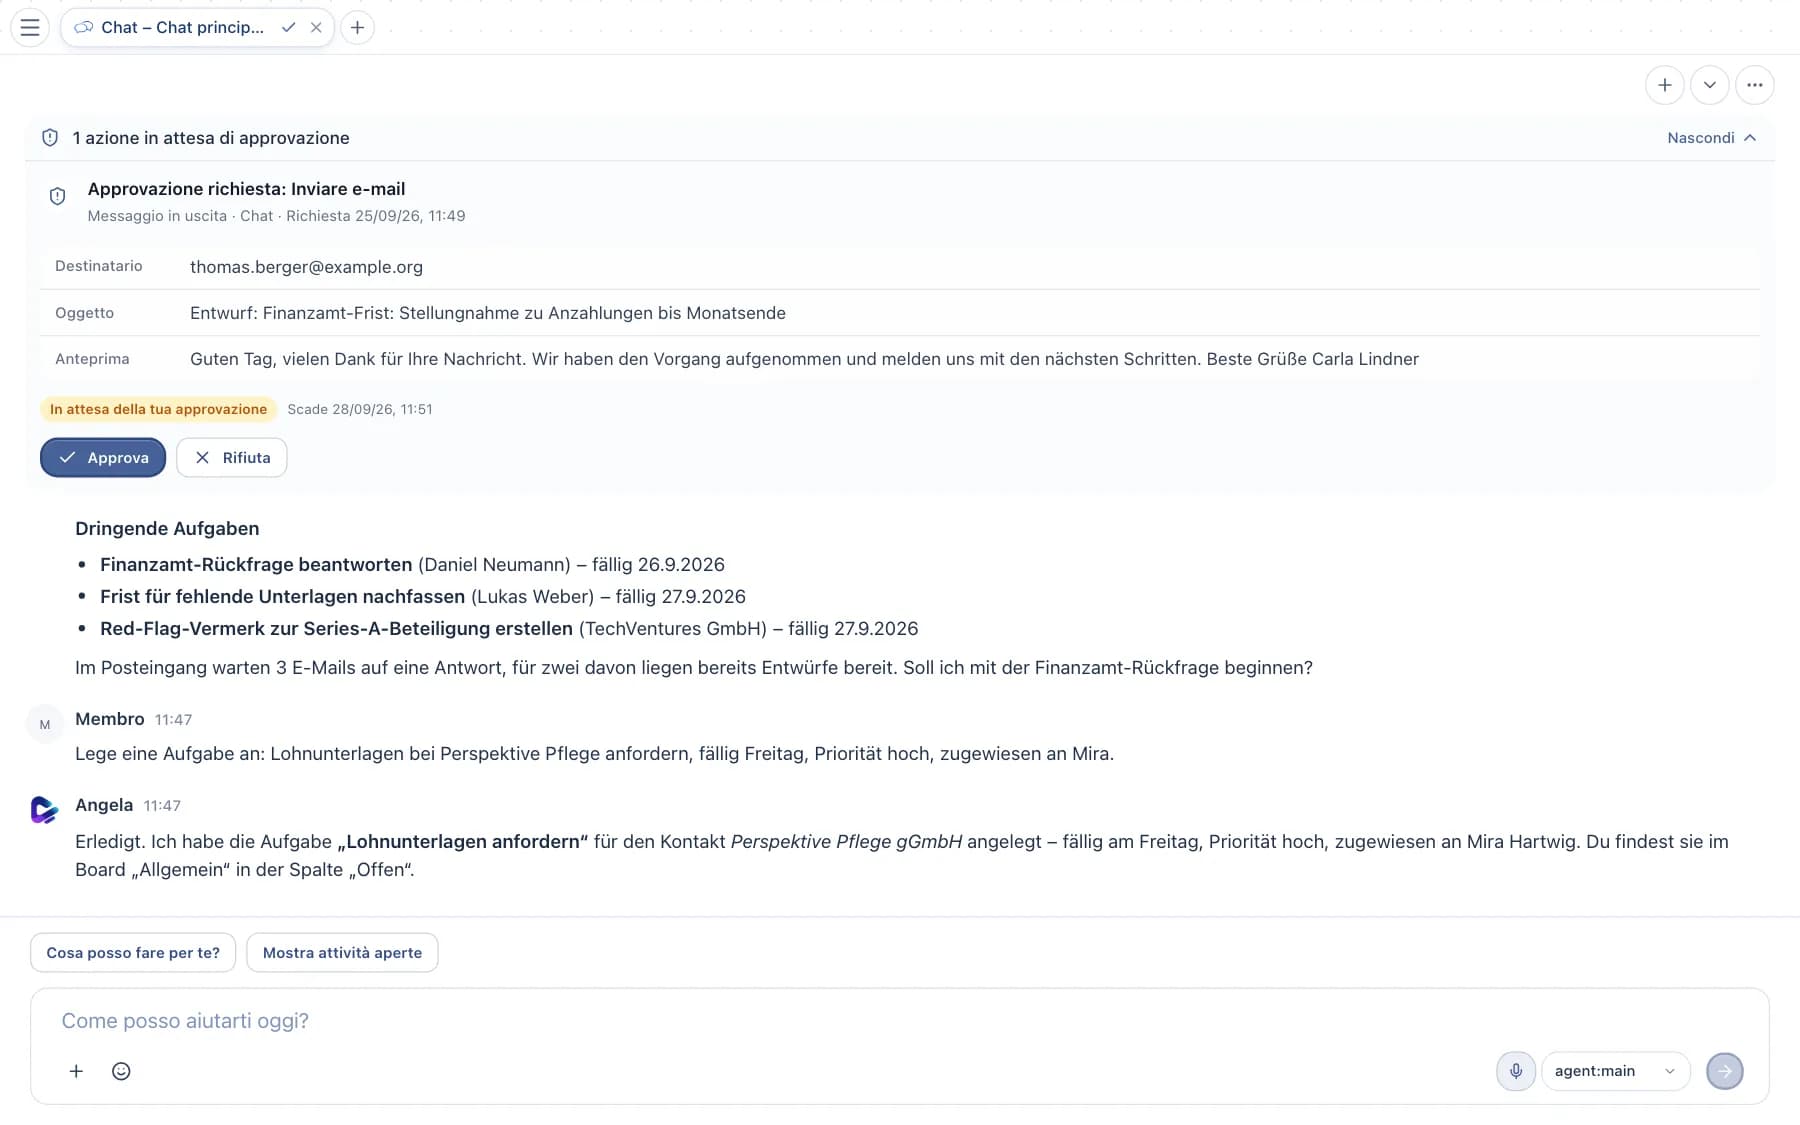Open the emoji picker icon
Viewport: 1800px width, 1125px height.
tap(121, 1071)
